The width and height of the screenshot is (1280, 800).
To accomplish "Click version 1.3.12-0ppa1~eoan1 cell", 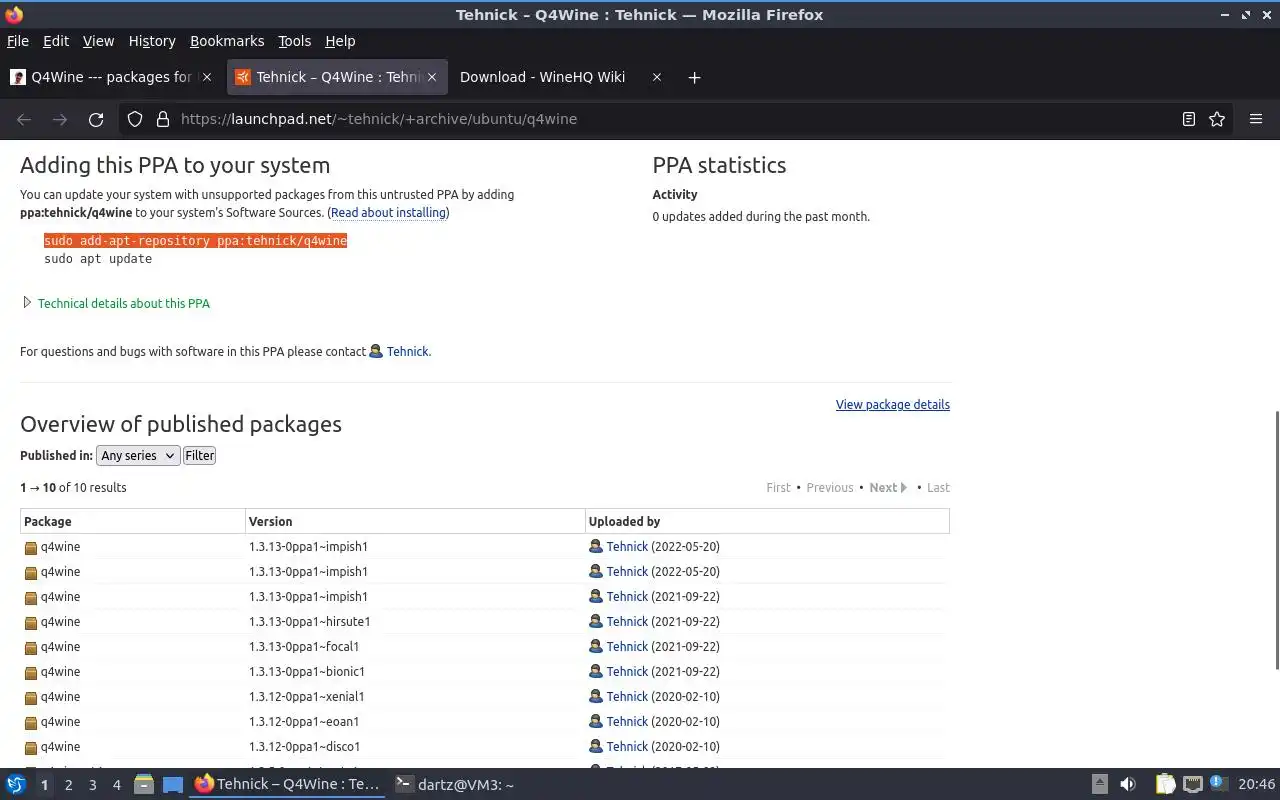I will click(x=304, y=722).
